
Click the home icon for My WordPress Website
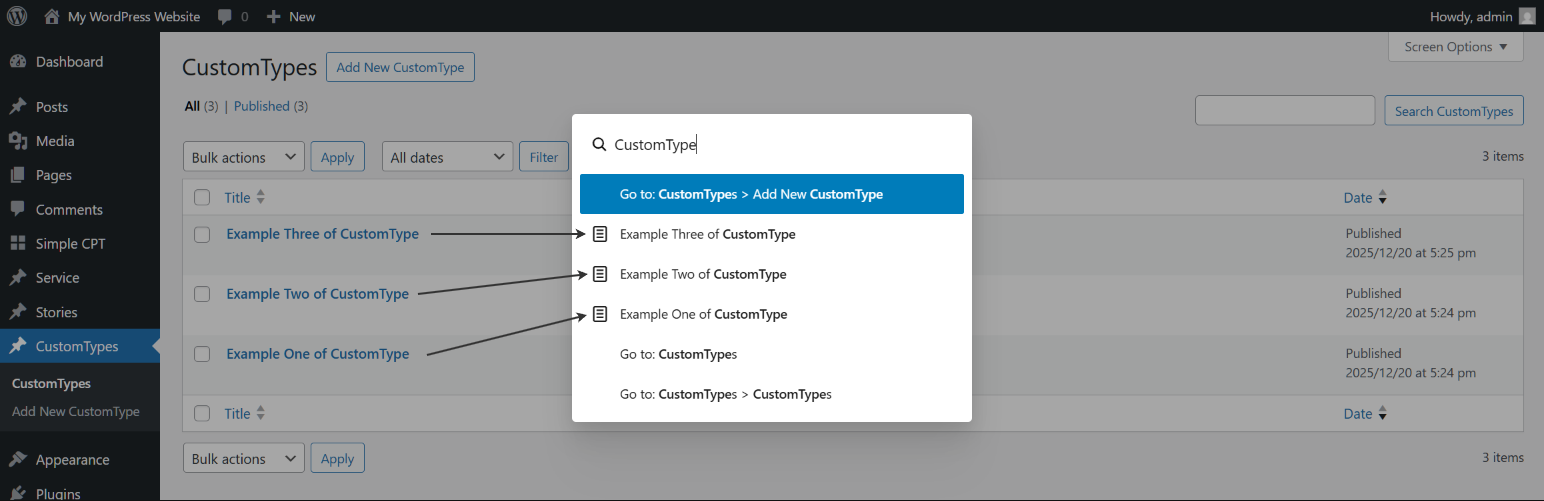click(52, 16)
